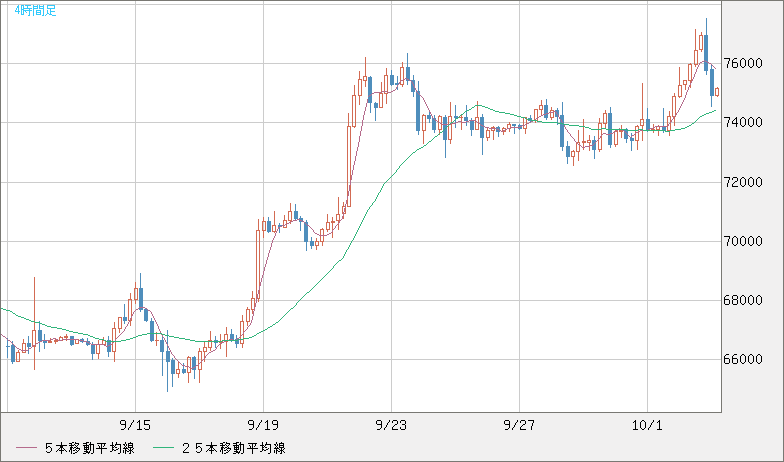
Task: Click the 9/15 date axis label
Action: coord(135,425)
